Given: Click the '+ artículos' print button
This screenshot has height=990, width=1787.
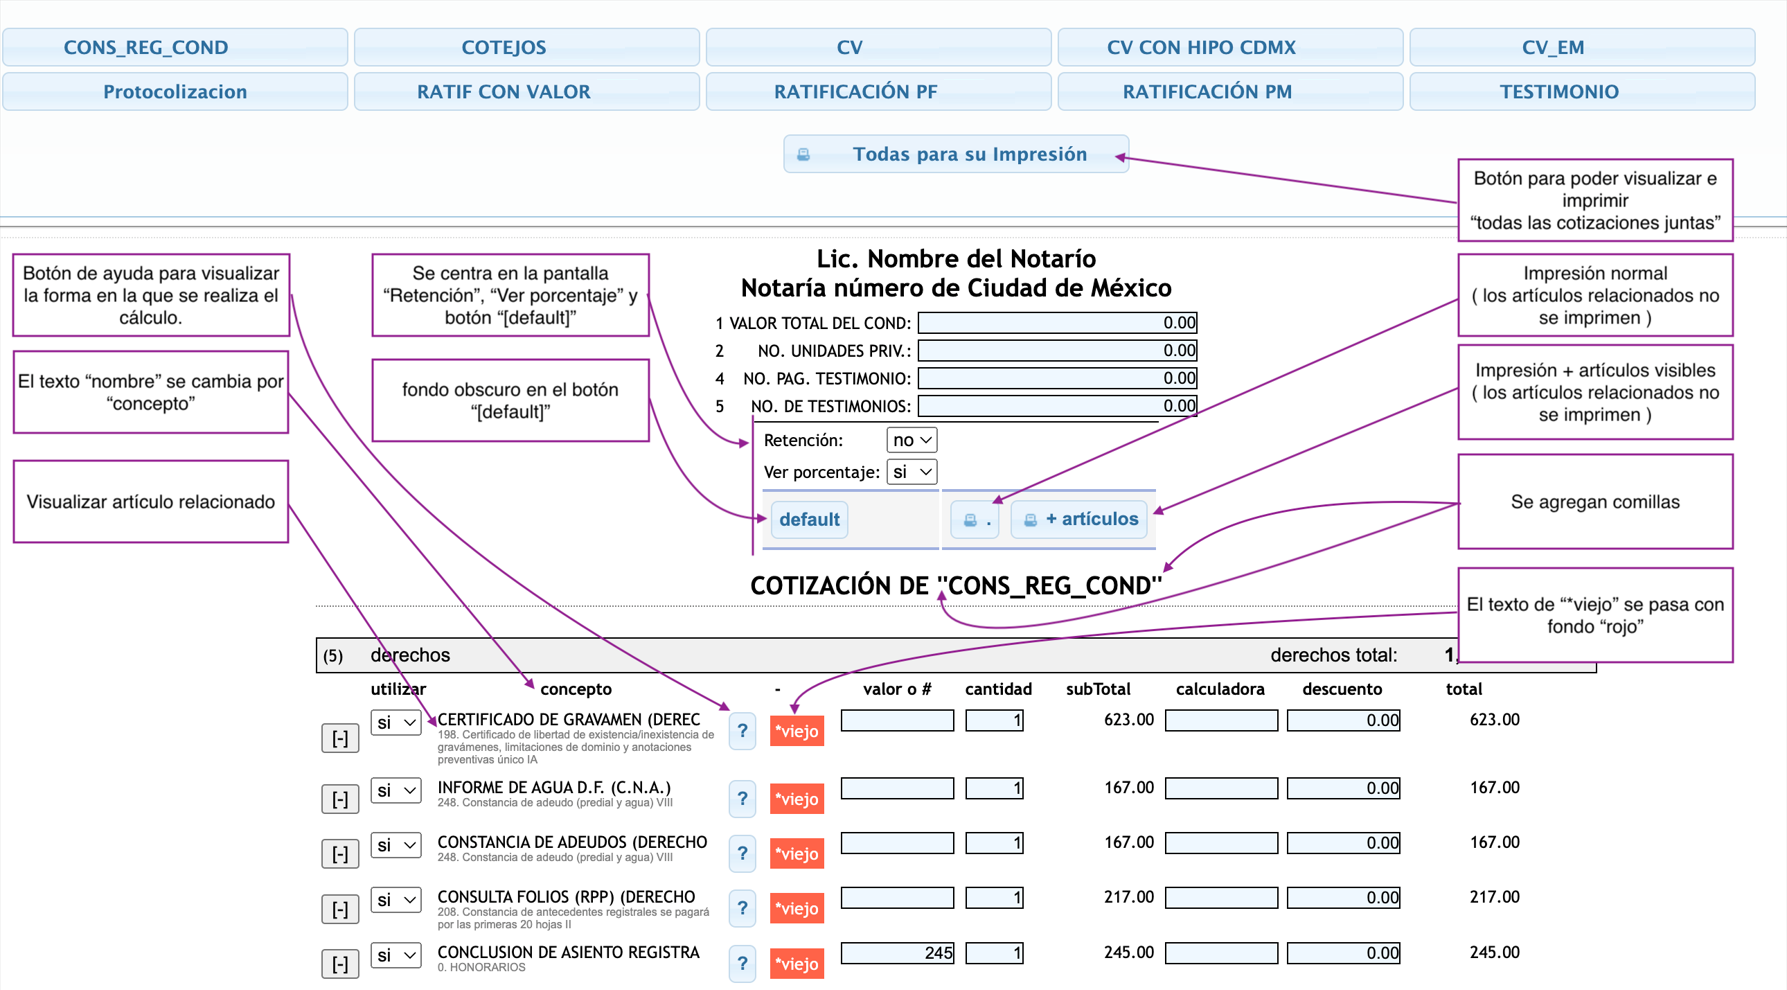Looking at the screenshot, I should (1079, 520).
